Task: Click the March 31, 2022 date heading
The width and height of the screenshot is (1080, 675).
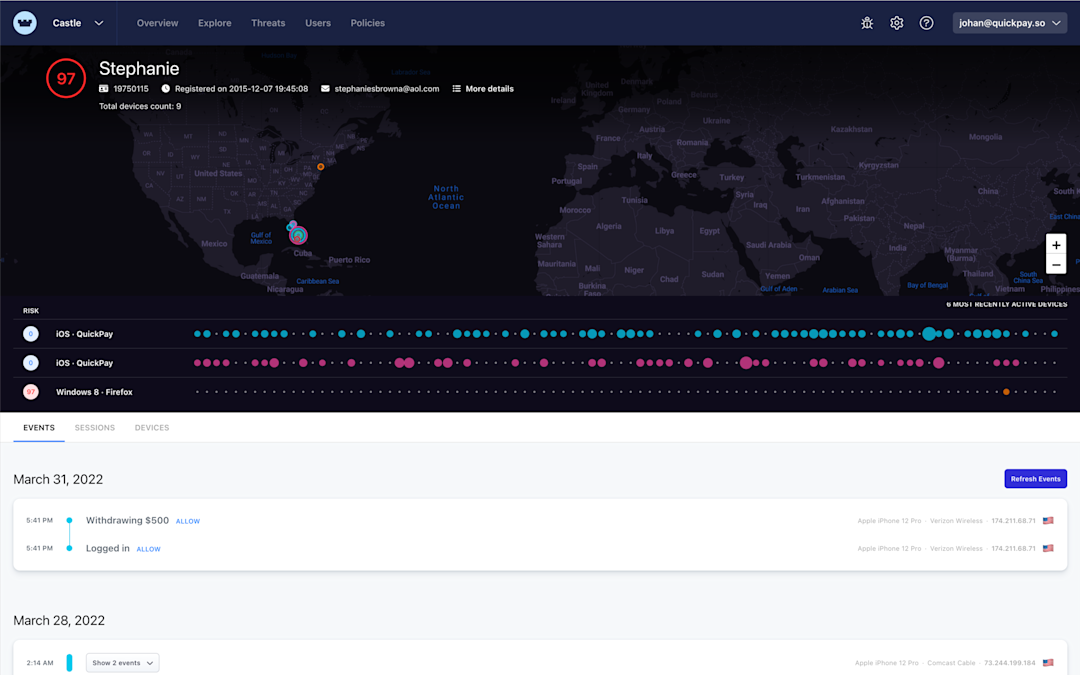Action: click(58, 479)
